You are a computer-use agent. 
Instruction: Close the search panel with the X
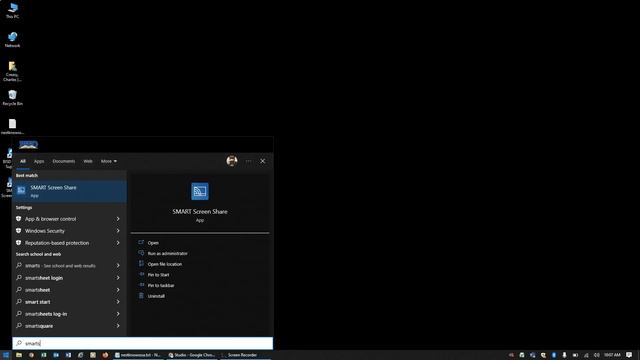263,161
